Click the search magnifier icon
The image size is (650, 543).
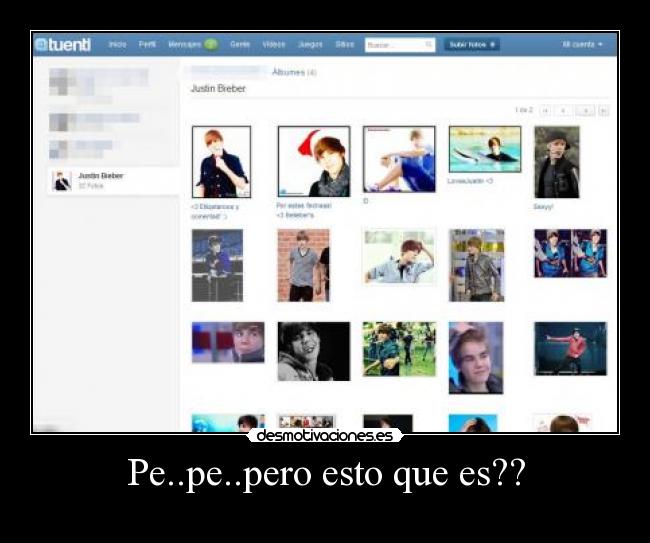[429, 45]
